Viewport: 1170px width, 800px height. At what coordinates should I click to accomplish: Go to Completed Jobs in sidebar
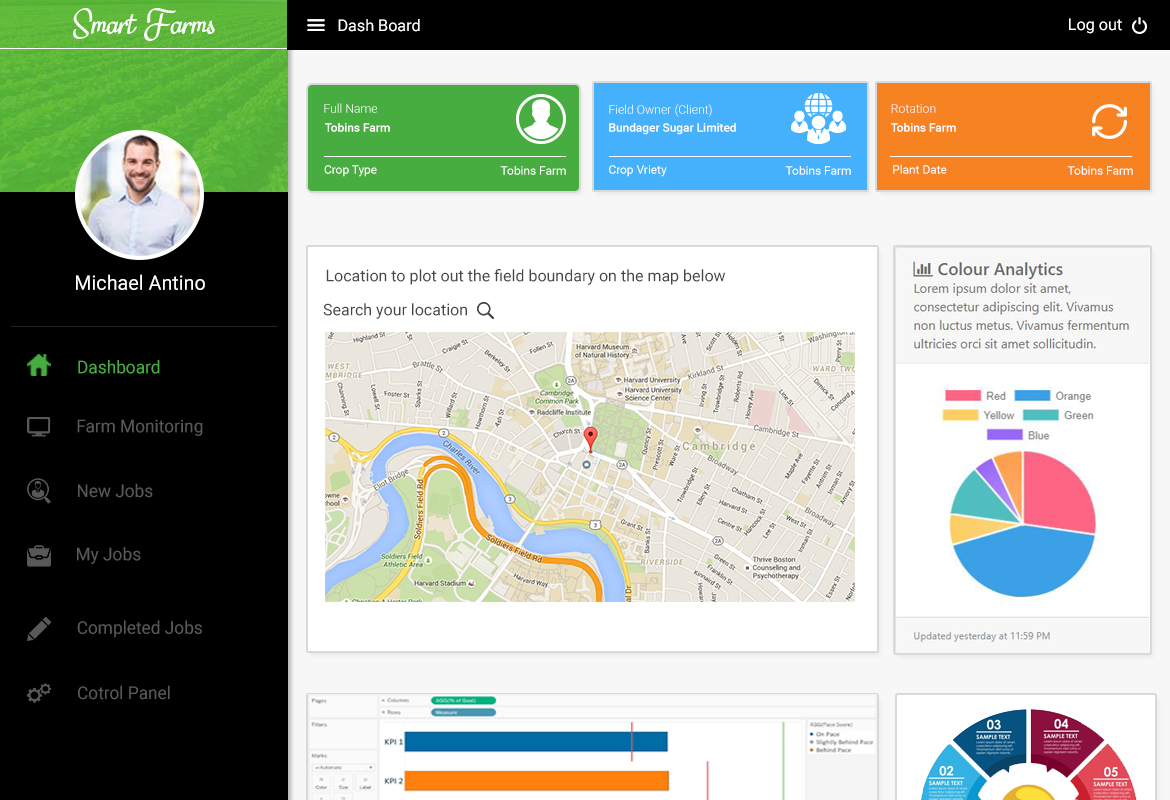[139, 628]
